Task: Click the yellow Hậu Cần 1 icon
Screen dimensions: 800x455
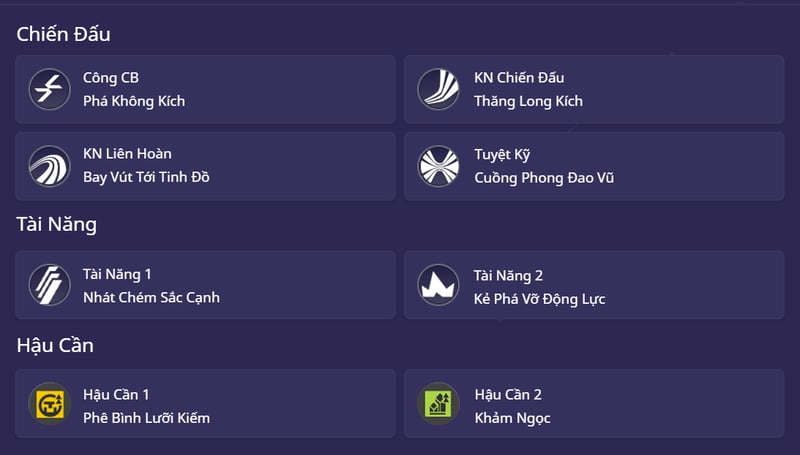Action: pos(48,404)
